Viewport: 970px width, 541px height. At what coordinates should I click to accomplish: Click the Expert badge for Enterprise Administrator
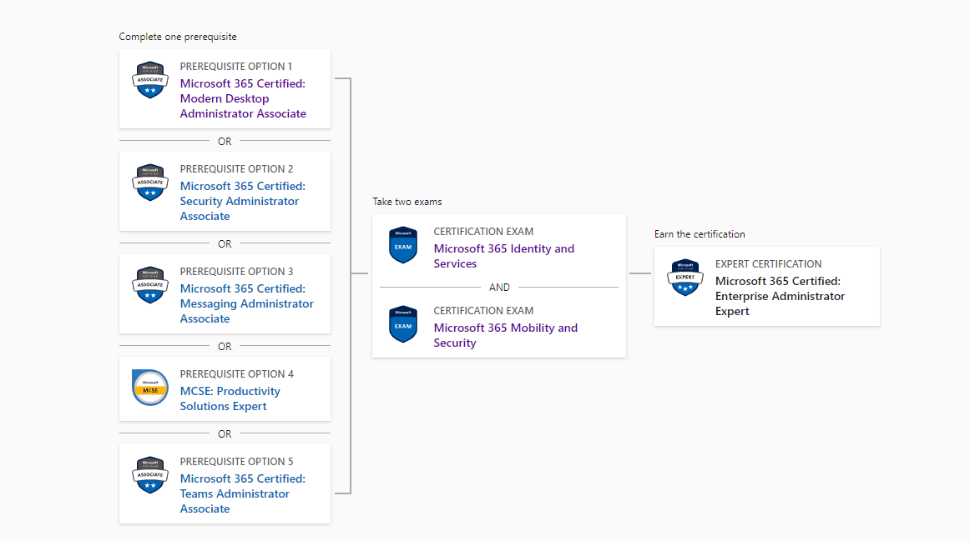tap(685, 278)
